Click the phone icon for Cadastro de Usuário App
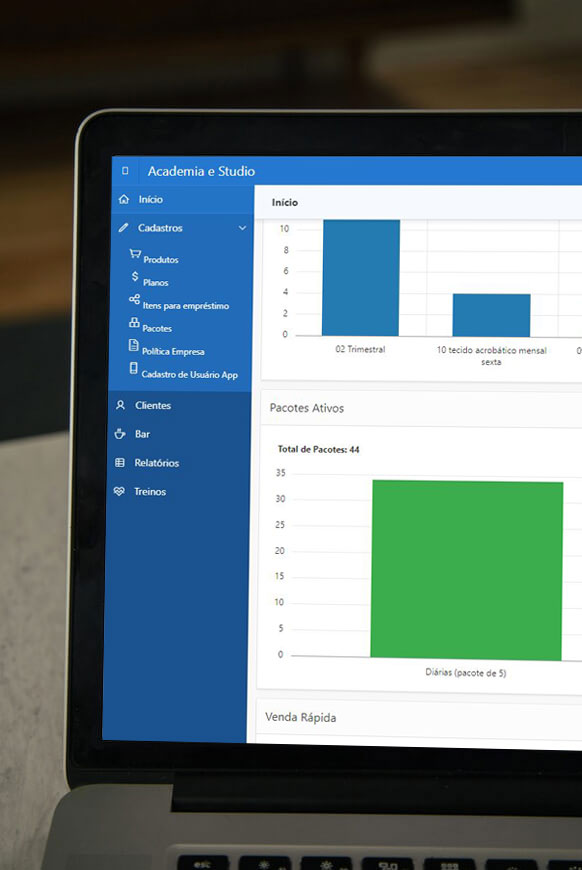This screenshot has width=582, height=870. click(133, 368)
